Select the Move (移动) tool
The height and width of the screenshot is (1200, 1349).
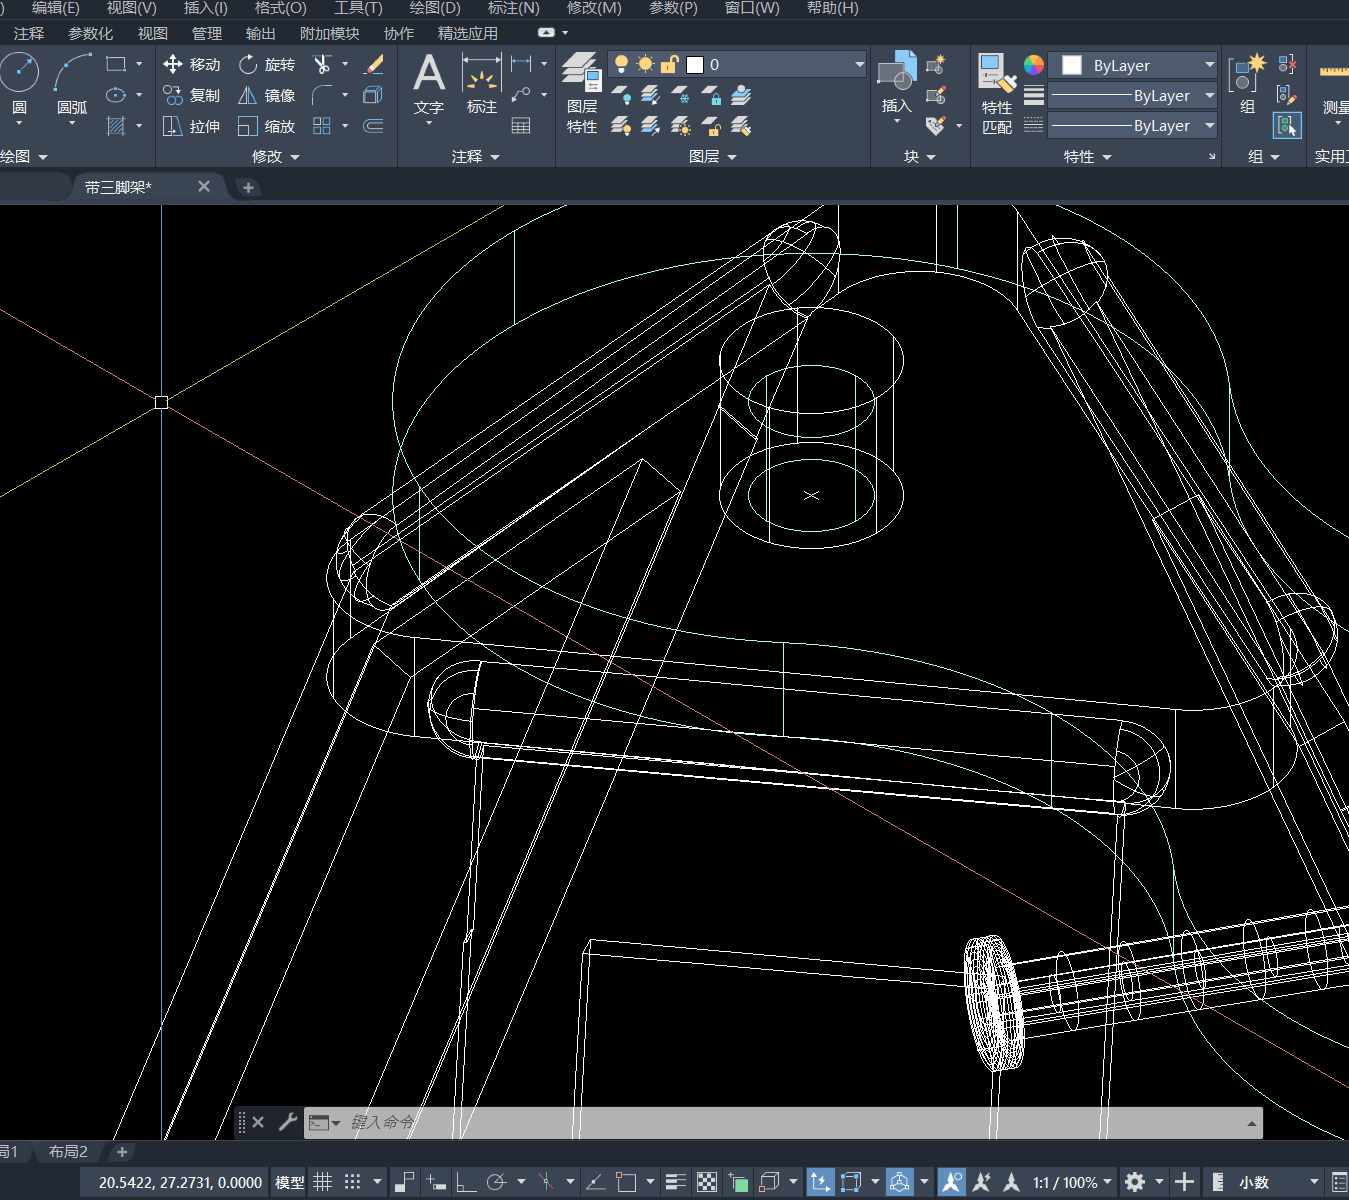(191, 65)
